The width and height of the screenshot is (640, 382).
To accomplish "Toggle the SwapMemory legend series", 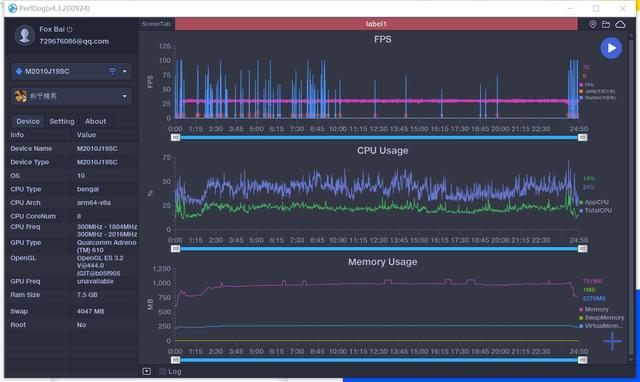I will pyautogui.click(x=602, y=318).
